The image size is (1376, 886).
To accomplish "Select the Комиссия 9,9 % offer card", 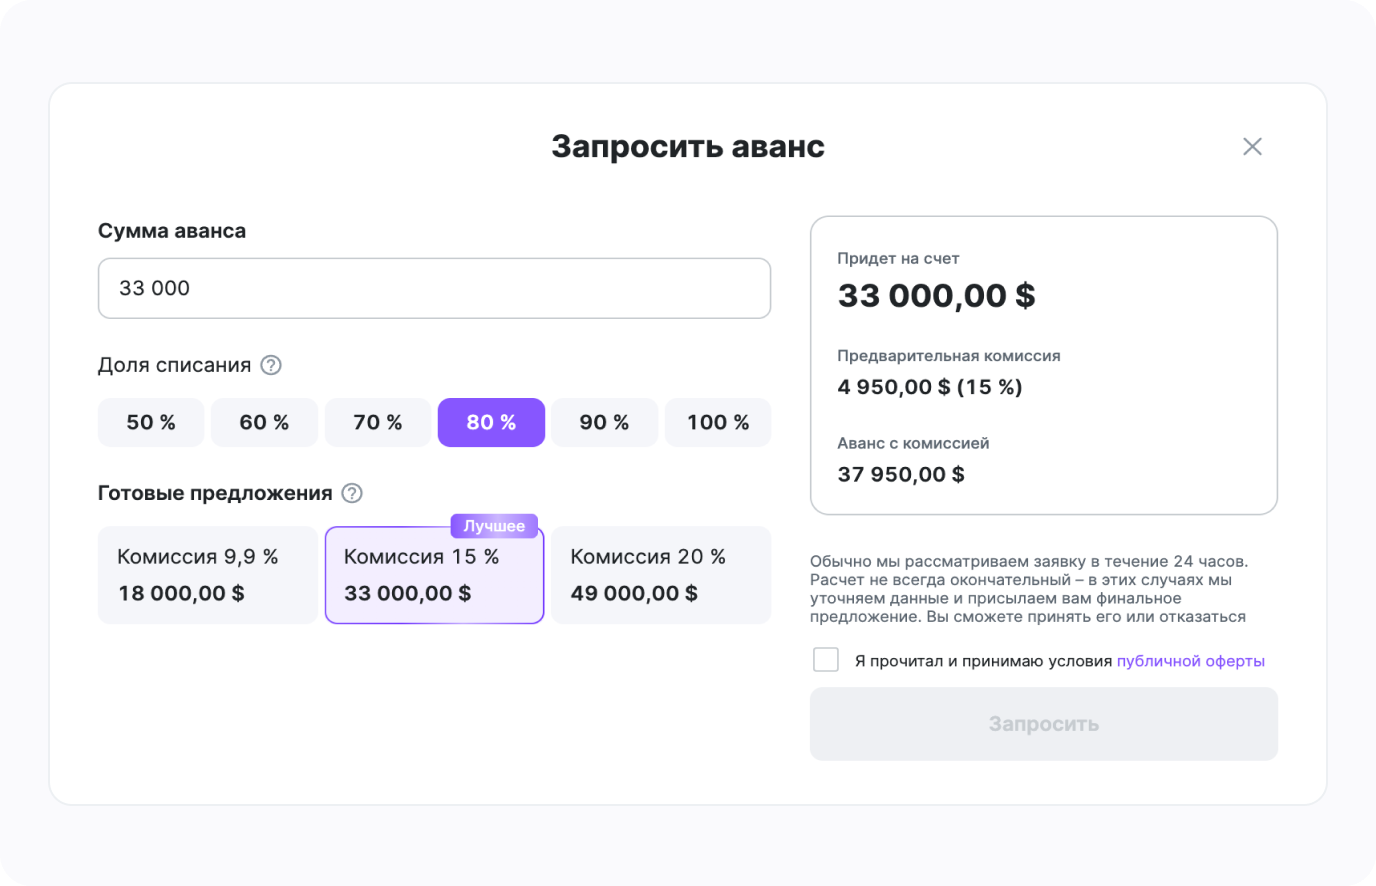I will (208, 575).
